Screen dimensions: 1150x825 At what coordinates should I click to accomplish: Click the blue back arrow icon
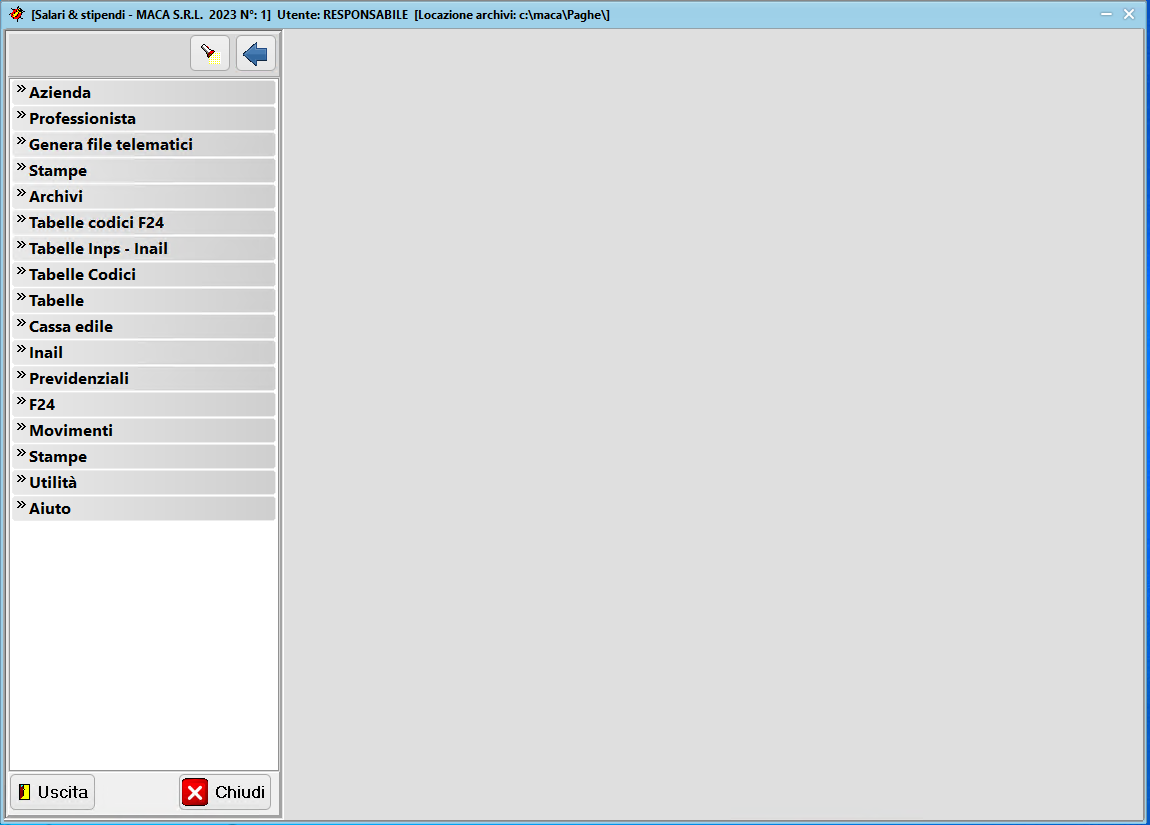(256, 53)
